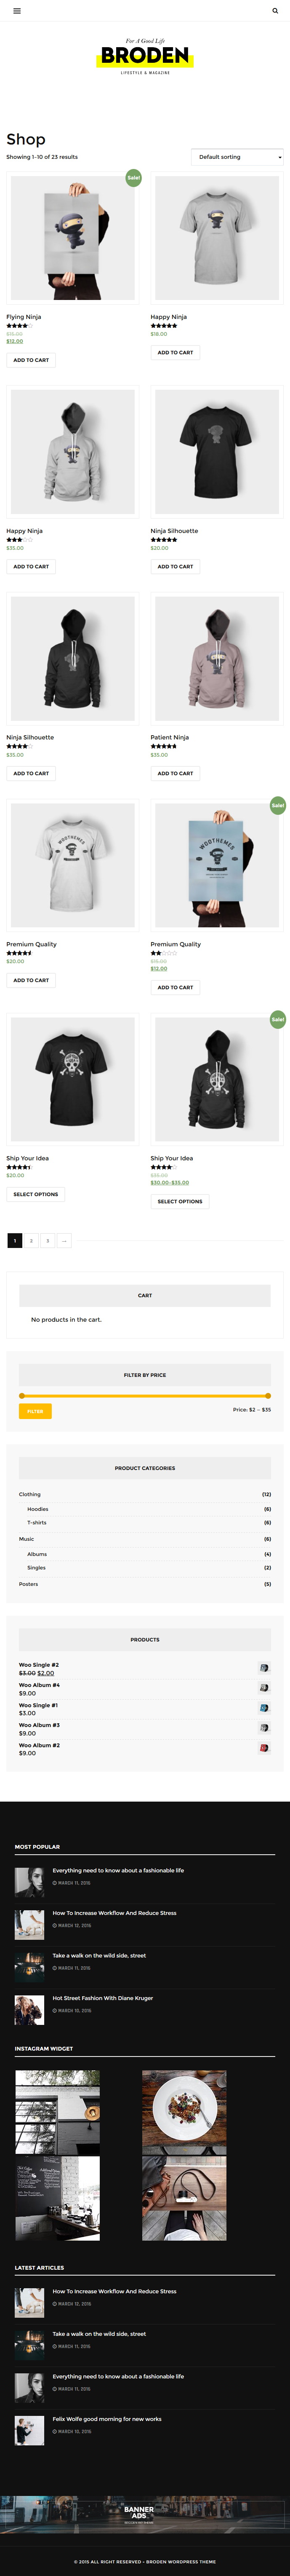Viewport: 290px width, 2576px height.
Task: Click the yellow Filter button
Action: pyautogui.click(x=35, y=1411)
